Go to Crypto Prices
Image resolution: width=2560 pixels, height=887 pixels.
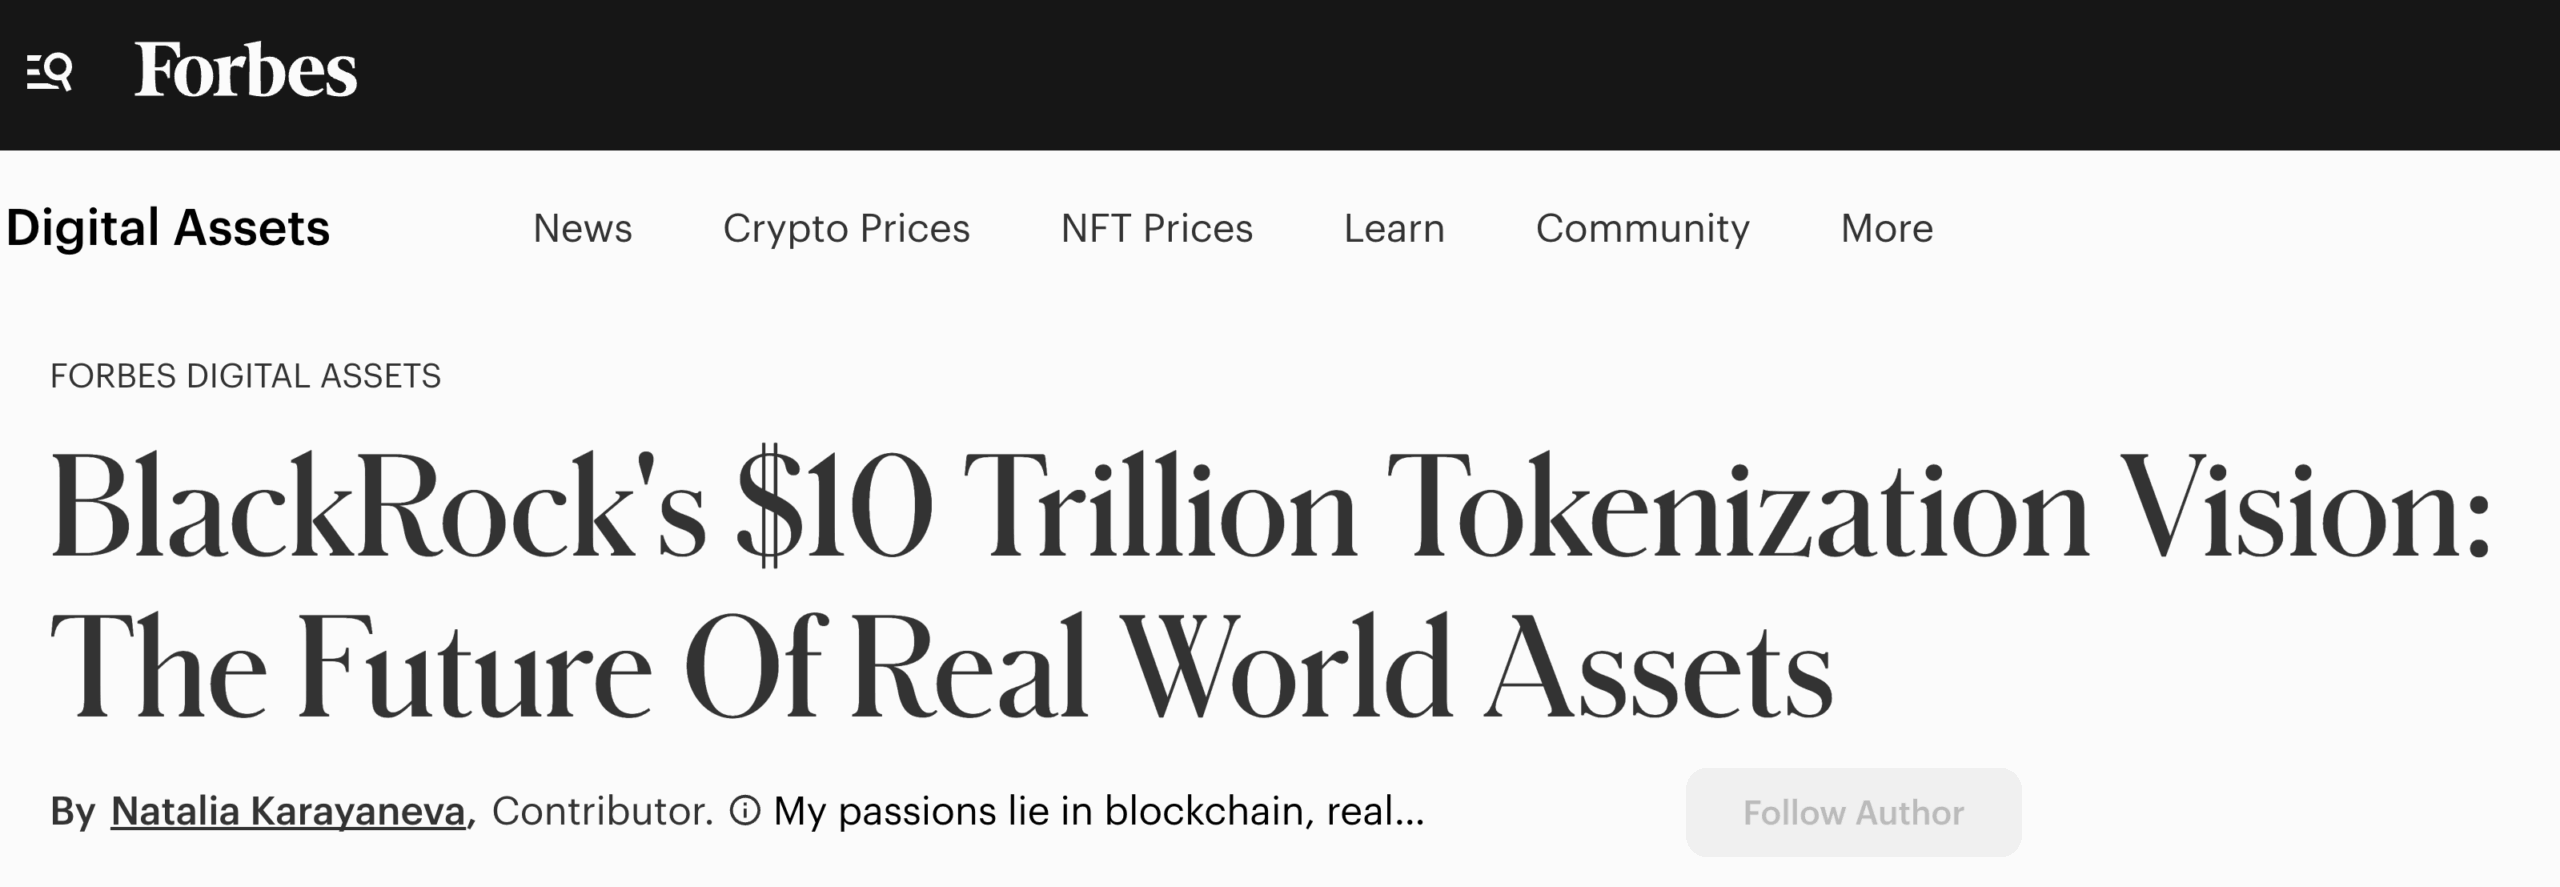[x=846, y=228]
